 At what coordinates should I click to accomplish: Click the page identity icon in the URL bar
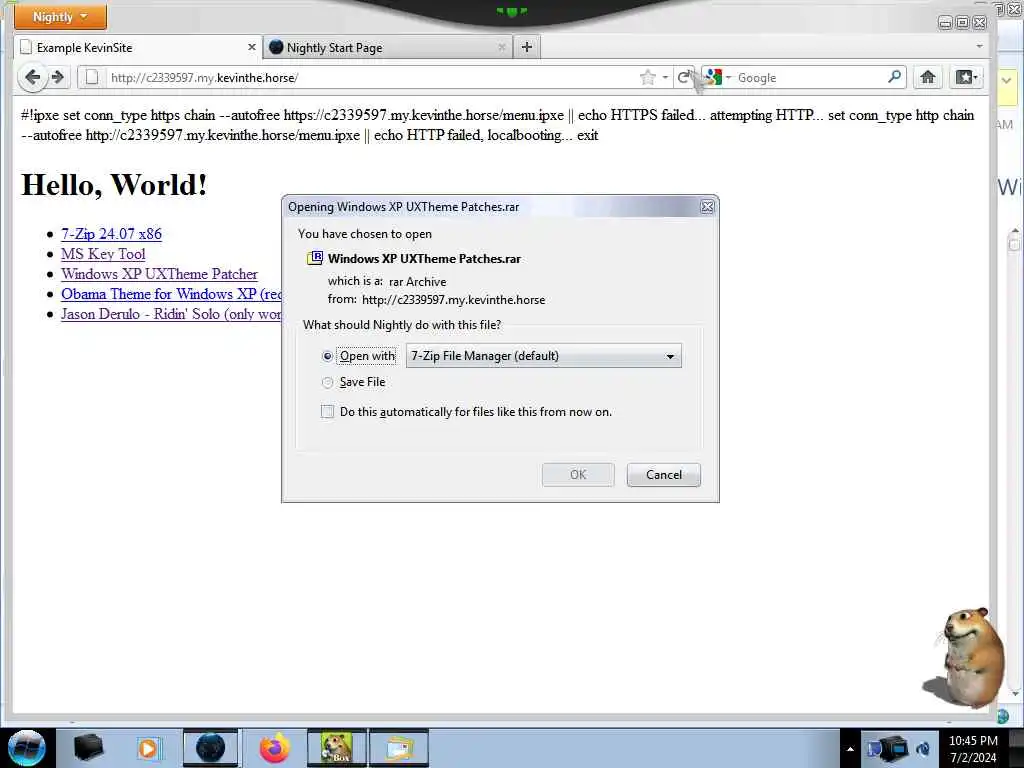click(x=92, y=77)
